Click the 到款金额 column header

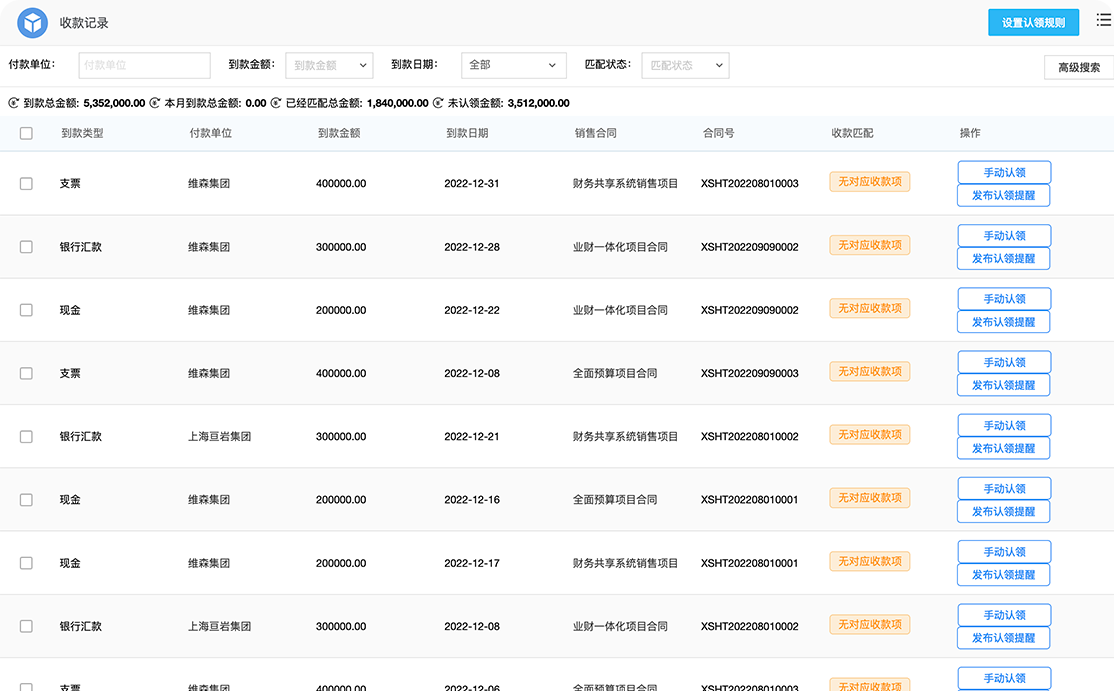(x=339, y=133)
